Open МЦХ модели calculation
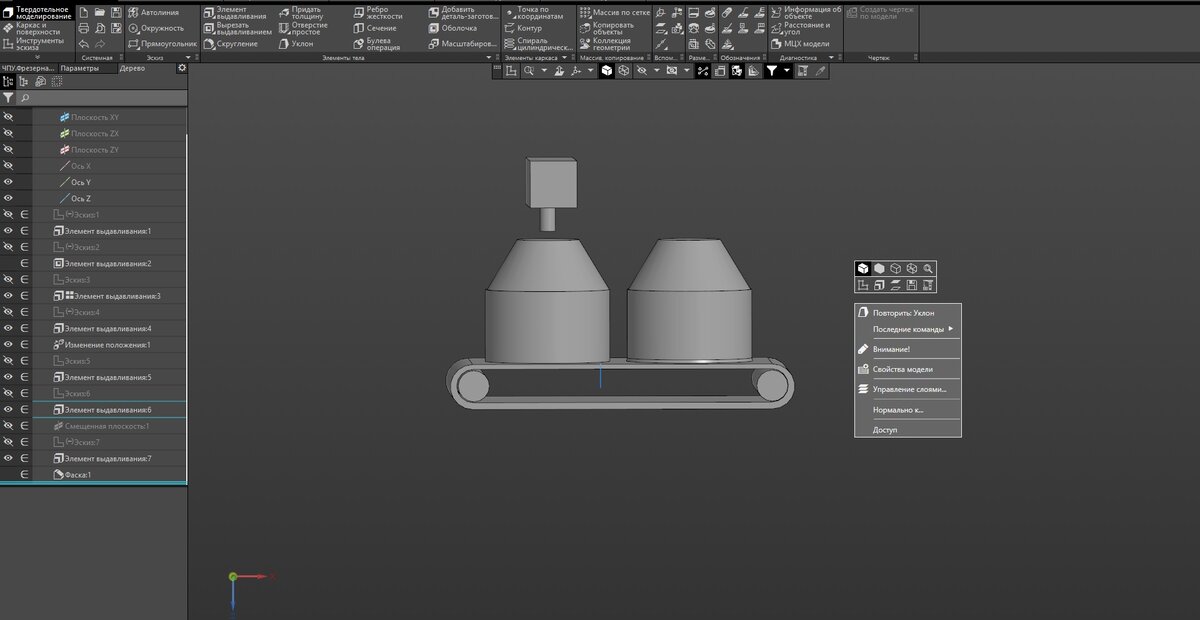1200x620 pixels. [800, 44]
